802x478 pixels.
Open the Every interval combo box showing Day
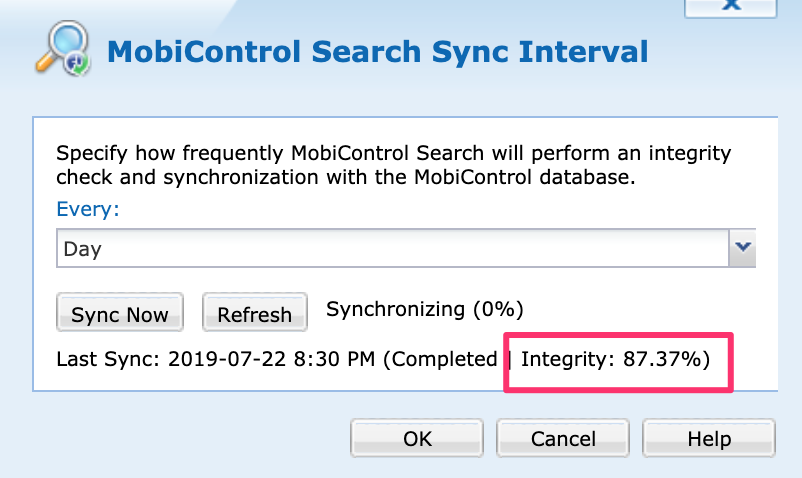tap(392, 248)
